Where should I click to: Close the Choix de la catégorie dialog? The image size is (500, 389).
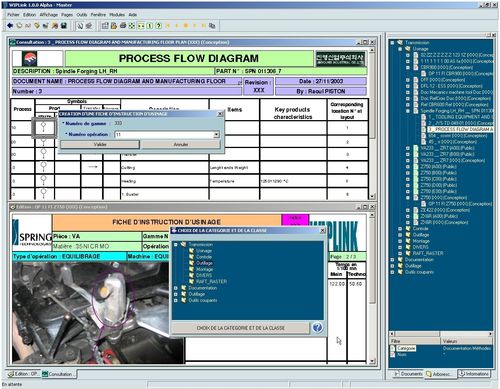[x=322, y=231]
